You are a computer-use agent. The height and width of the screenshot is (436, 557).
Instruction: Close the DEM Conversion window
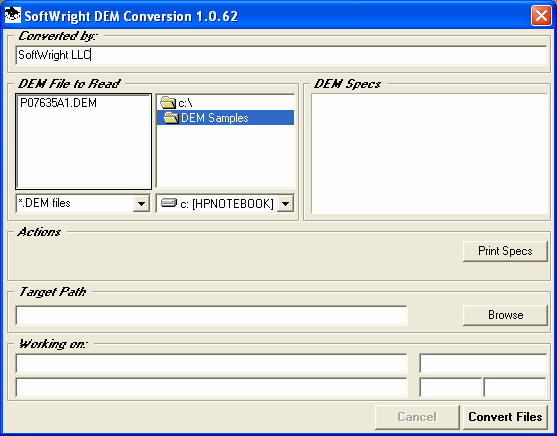pos(541,16)
